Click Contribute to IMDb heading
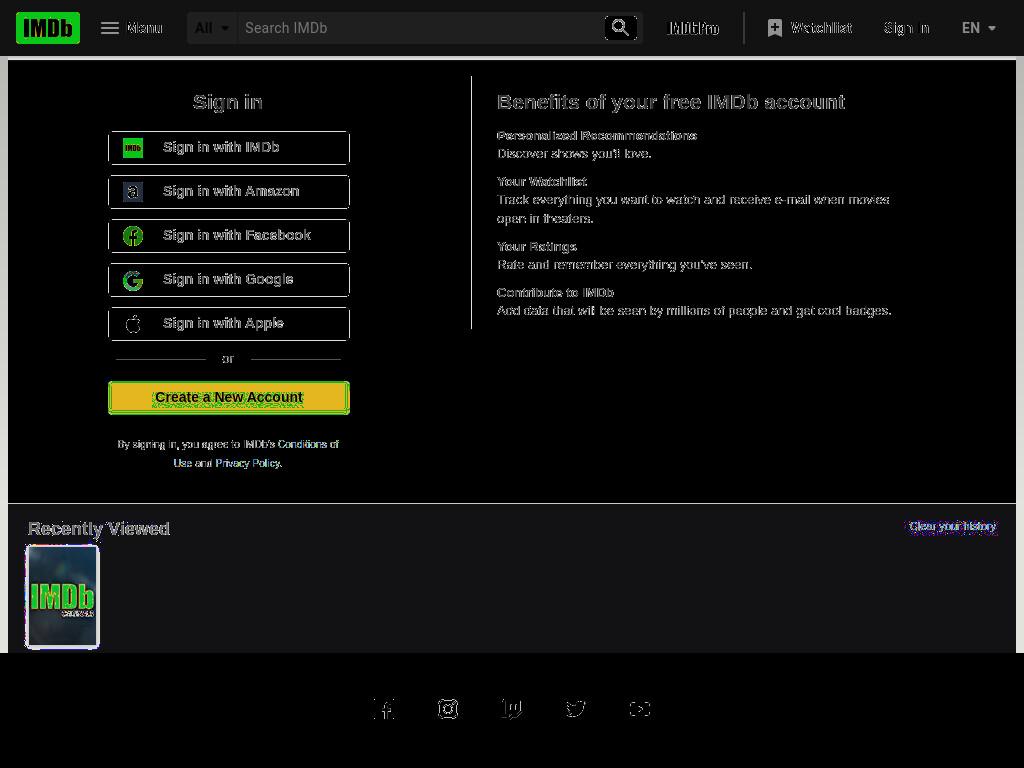Image resolution: width=1024 pixels, height=768 pixels. point(555,293)
